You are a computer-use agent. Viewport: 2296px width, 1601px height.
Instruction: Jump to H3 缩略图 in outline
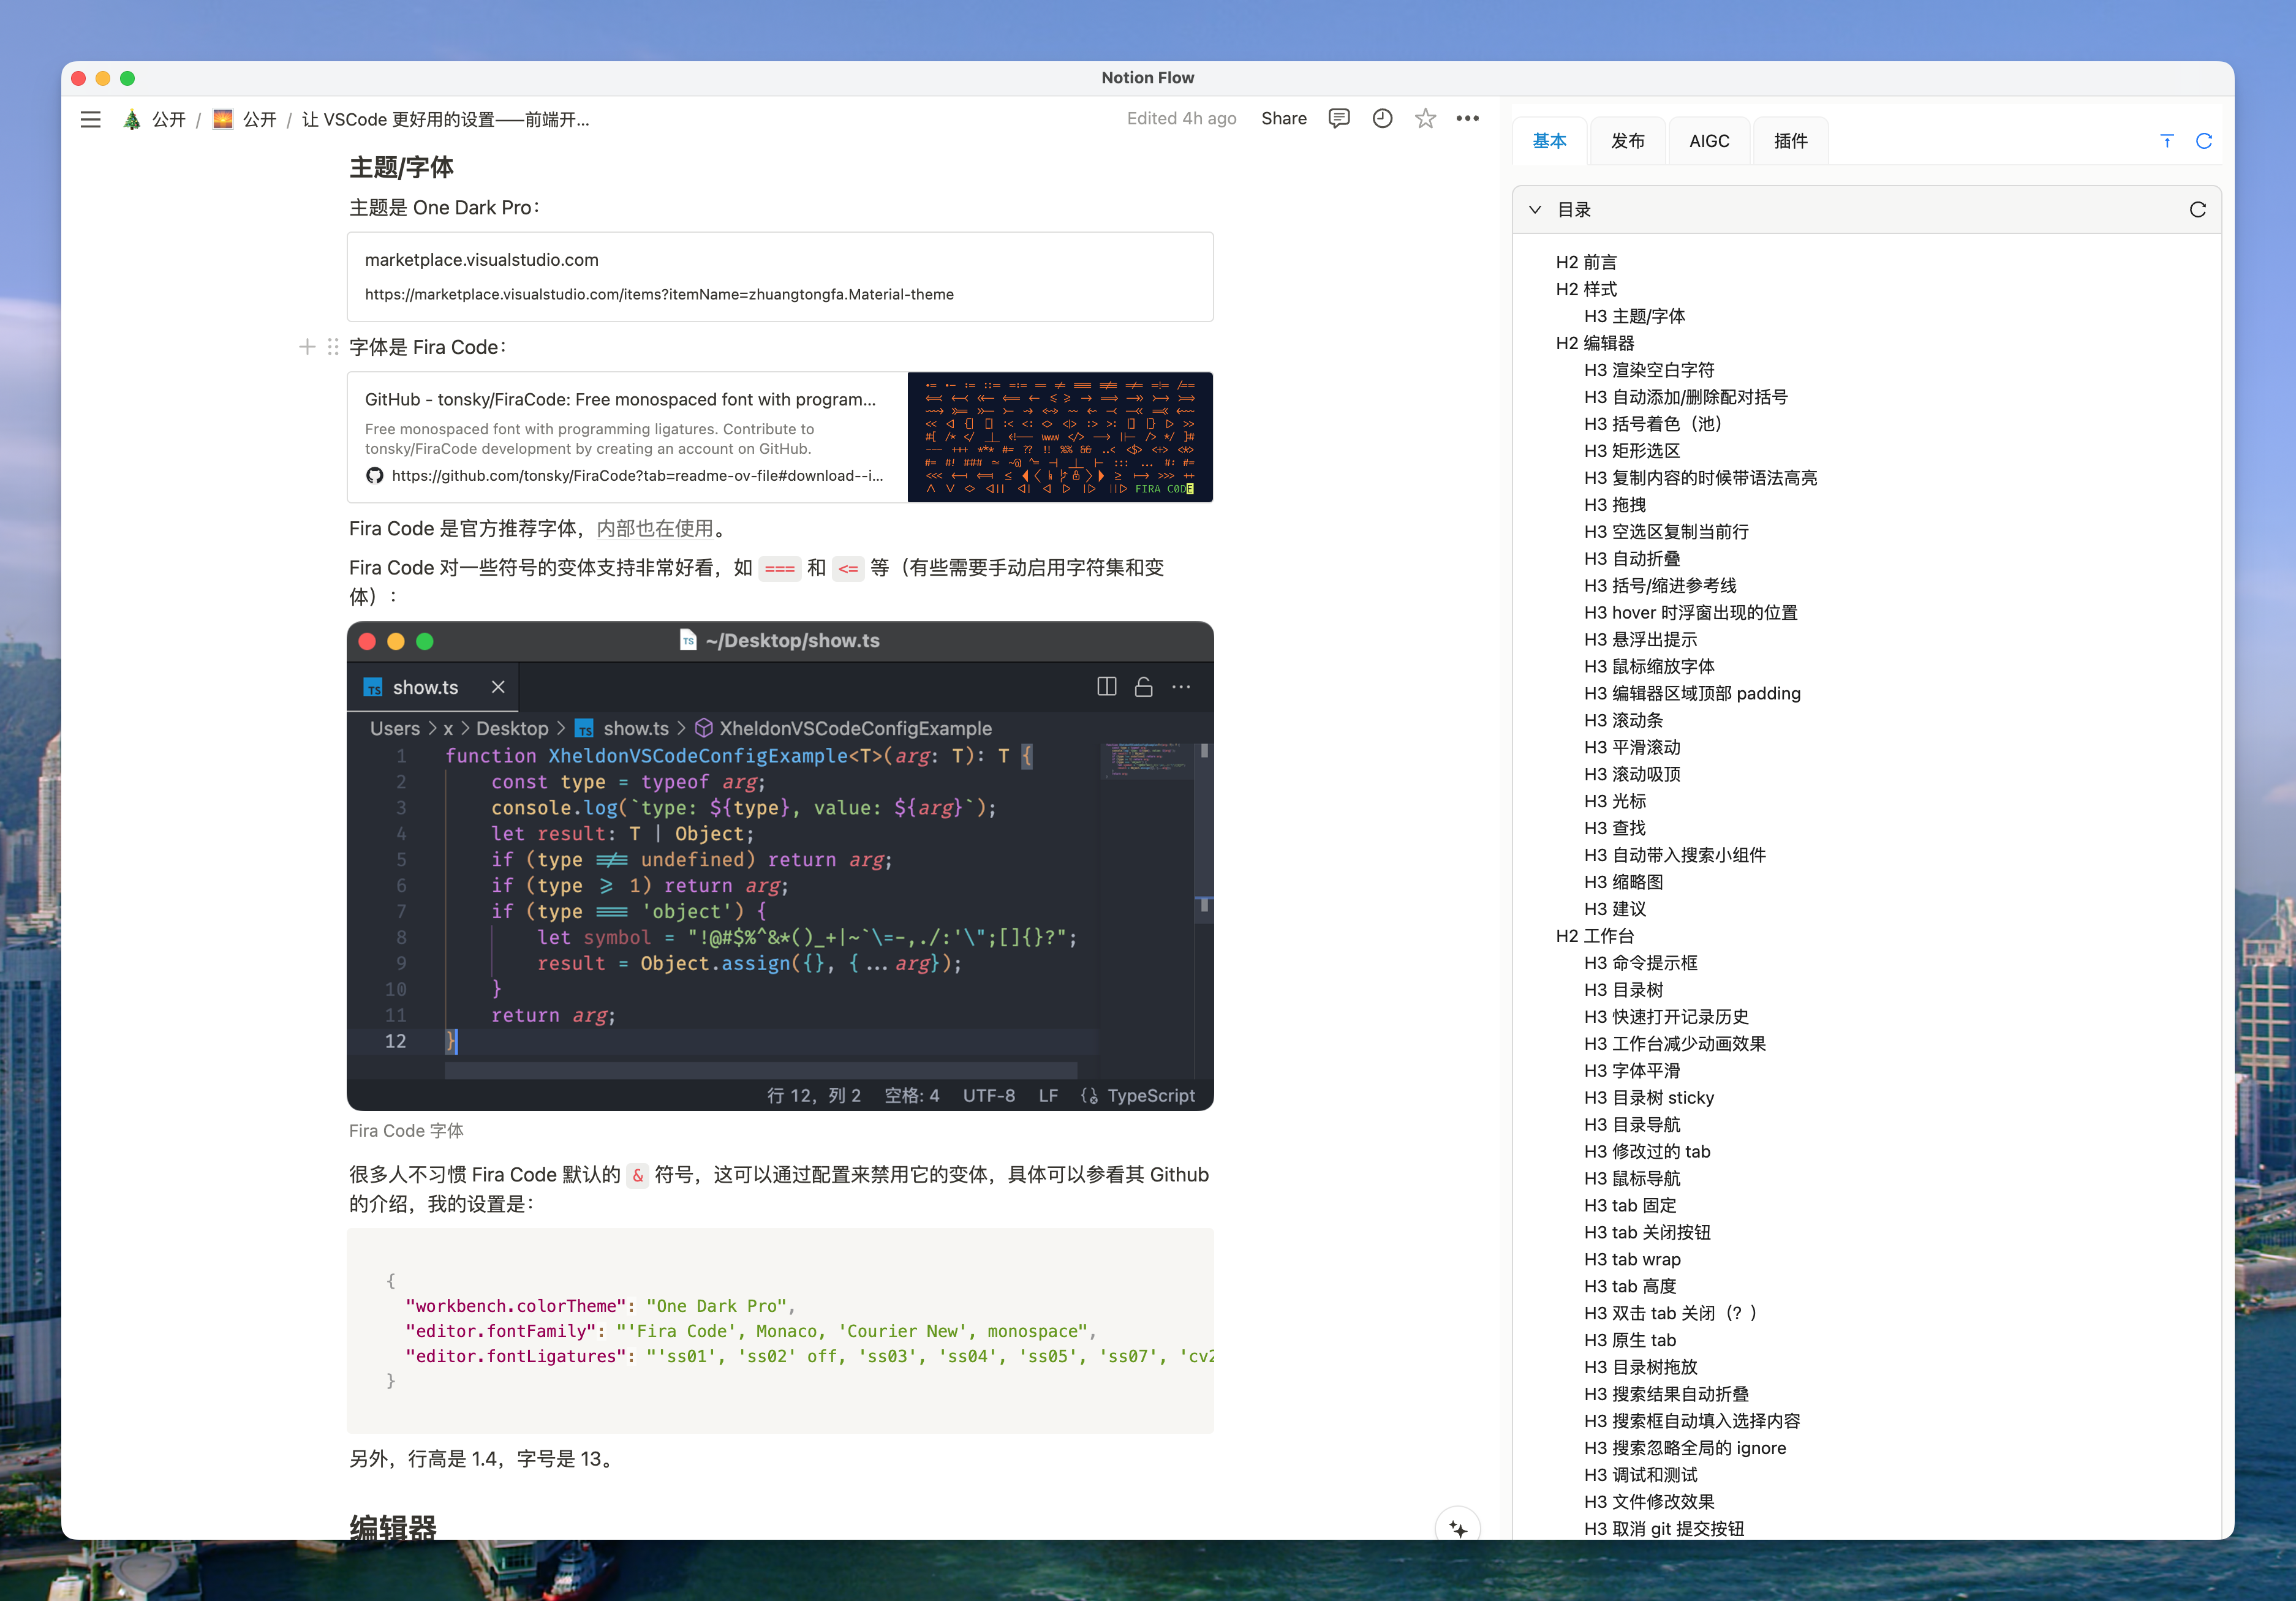[x=1624, y=882]
